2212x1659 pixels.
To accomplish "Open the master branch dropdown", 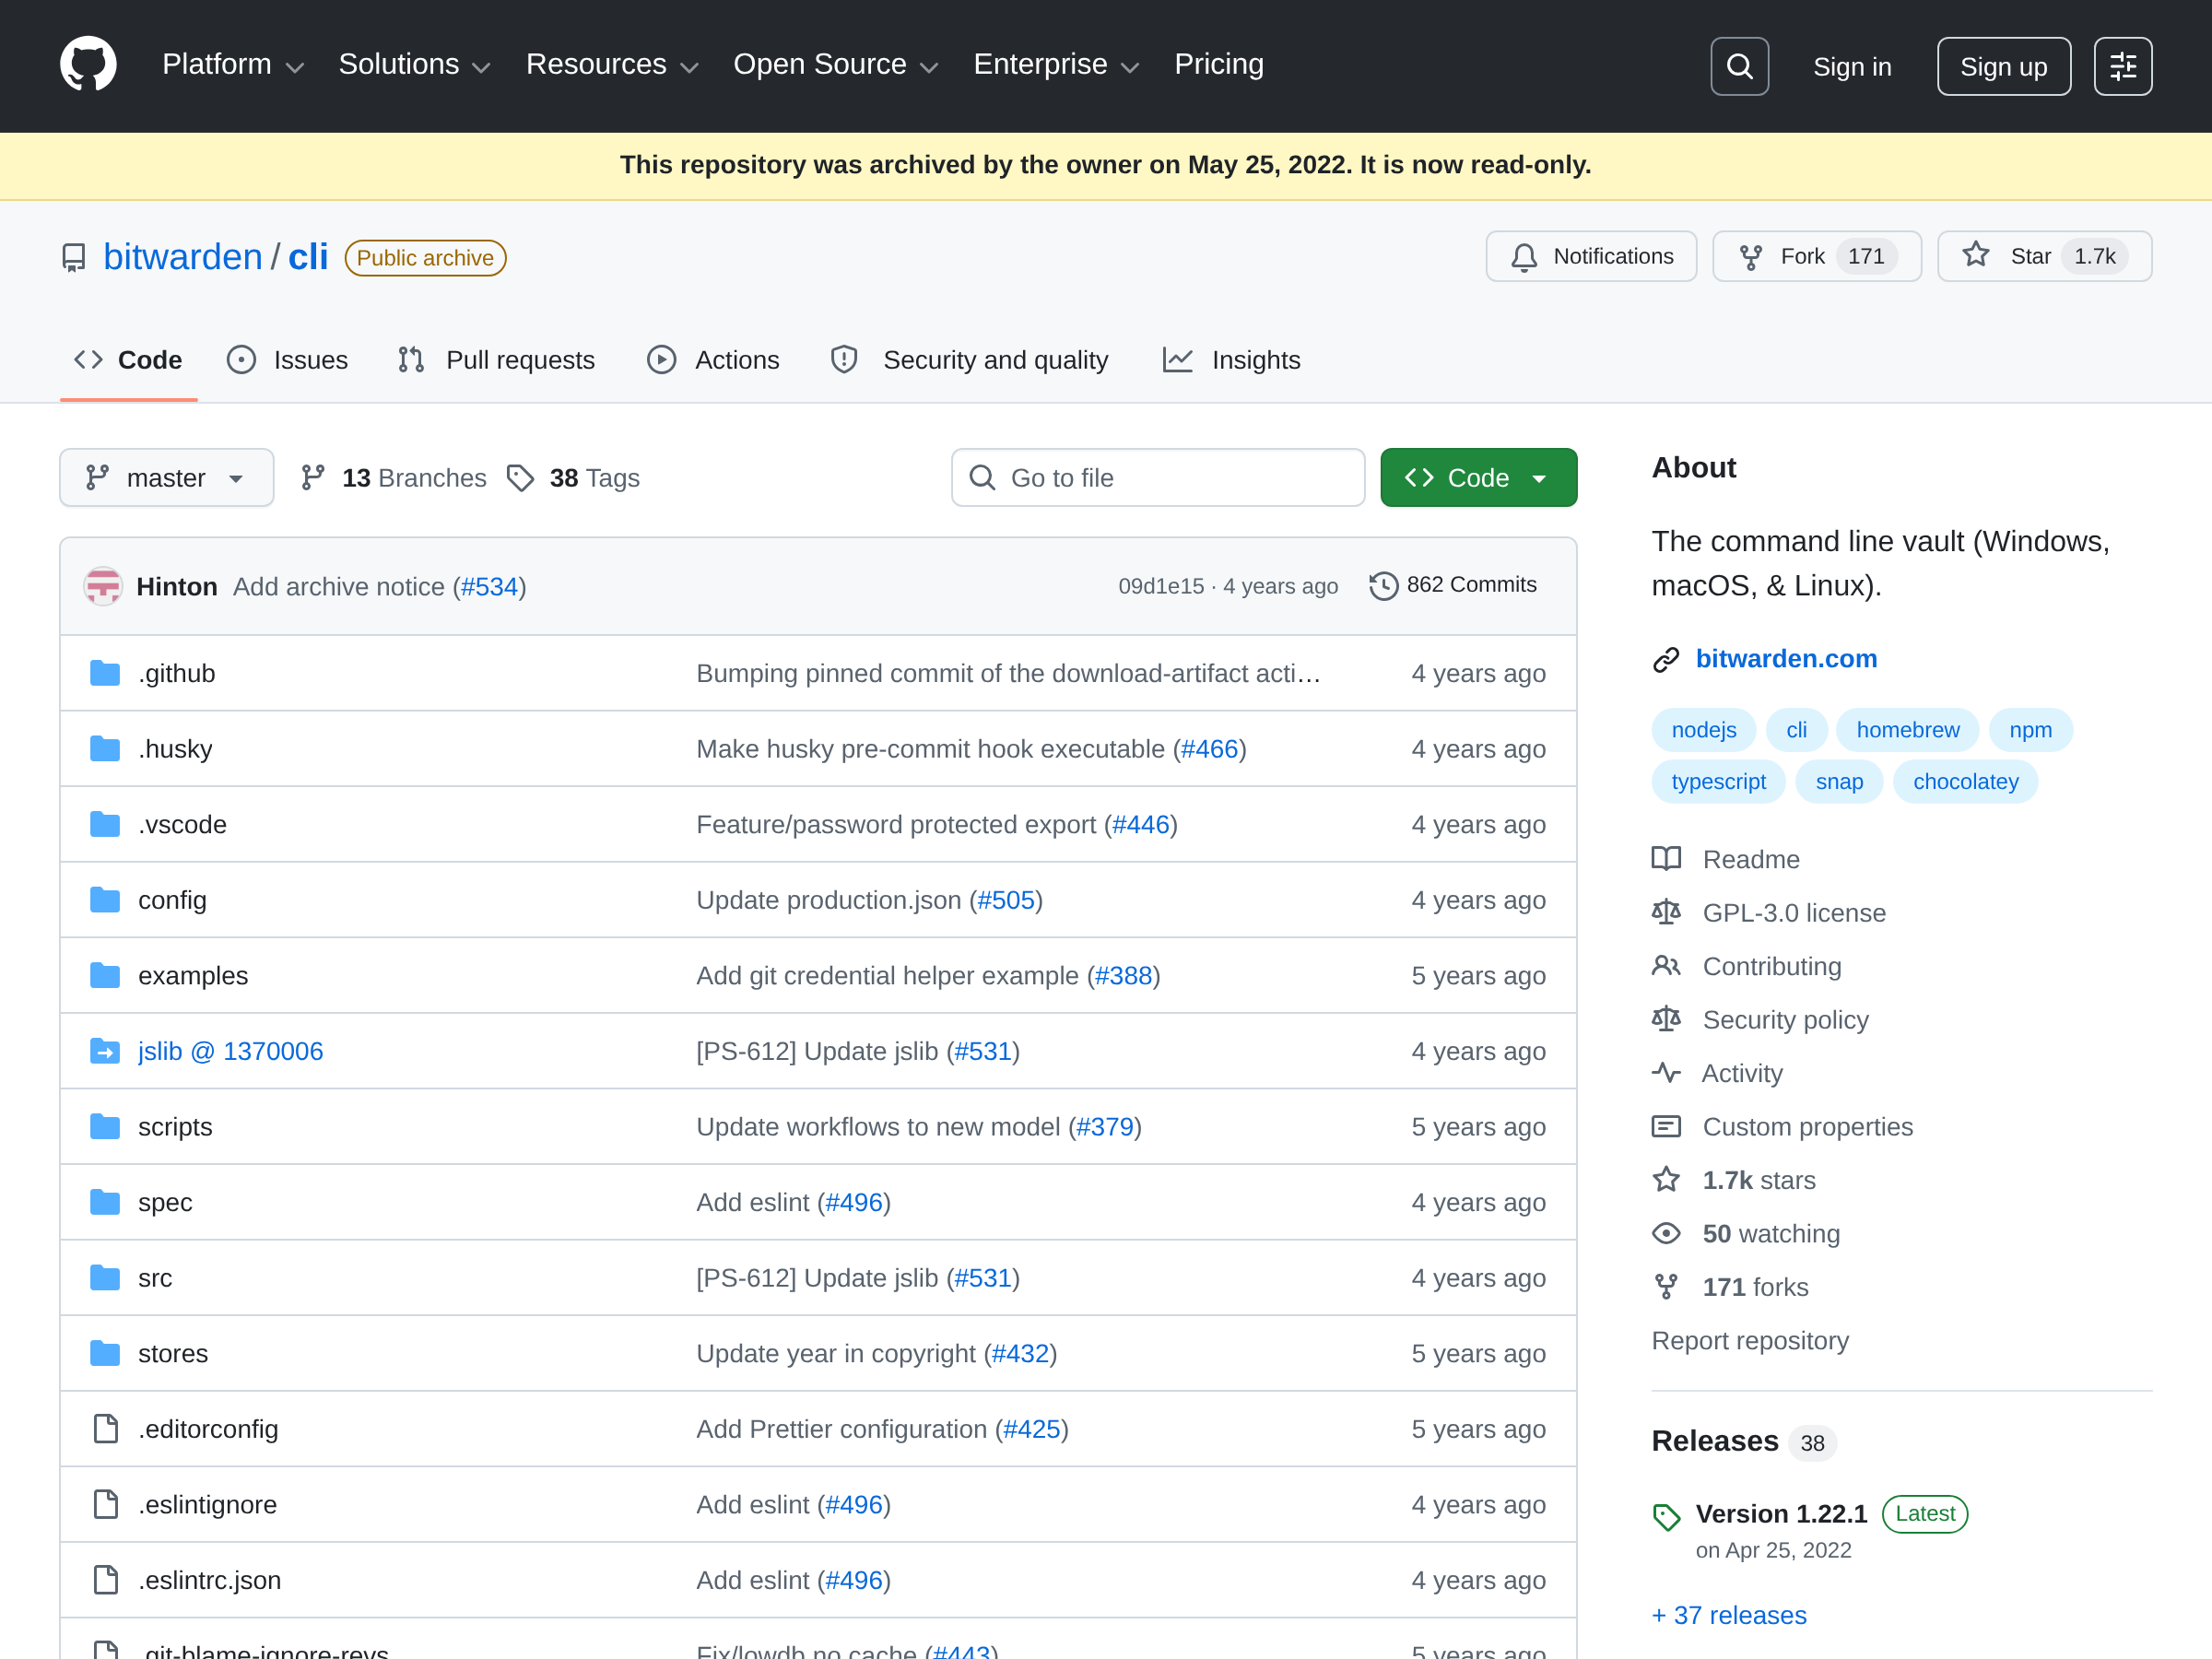I will click(x=166, y=478).
